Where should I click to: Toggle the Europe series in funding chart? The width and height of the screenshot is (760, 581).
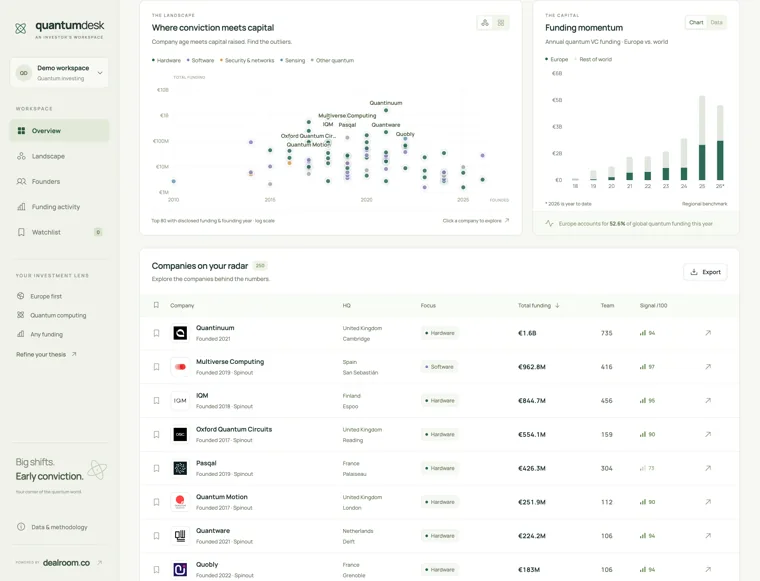(x=556, y=59)
